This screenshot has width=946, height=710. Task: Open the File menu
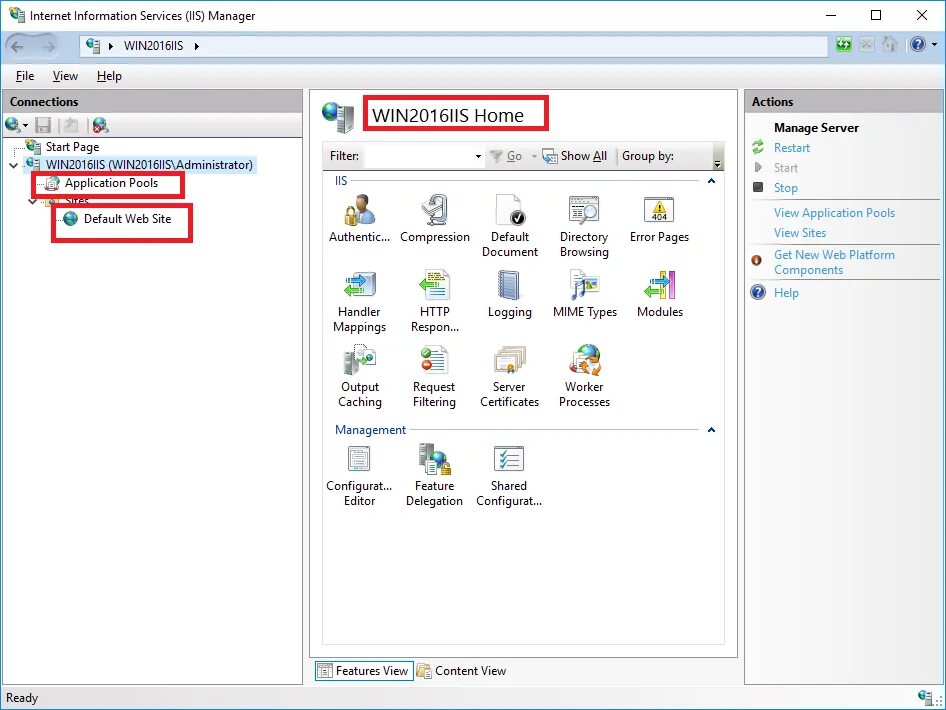coord(25,76)
